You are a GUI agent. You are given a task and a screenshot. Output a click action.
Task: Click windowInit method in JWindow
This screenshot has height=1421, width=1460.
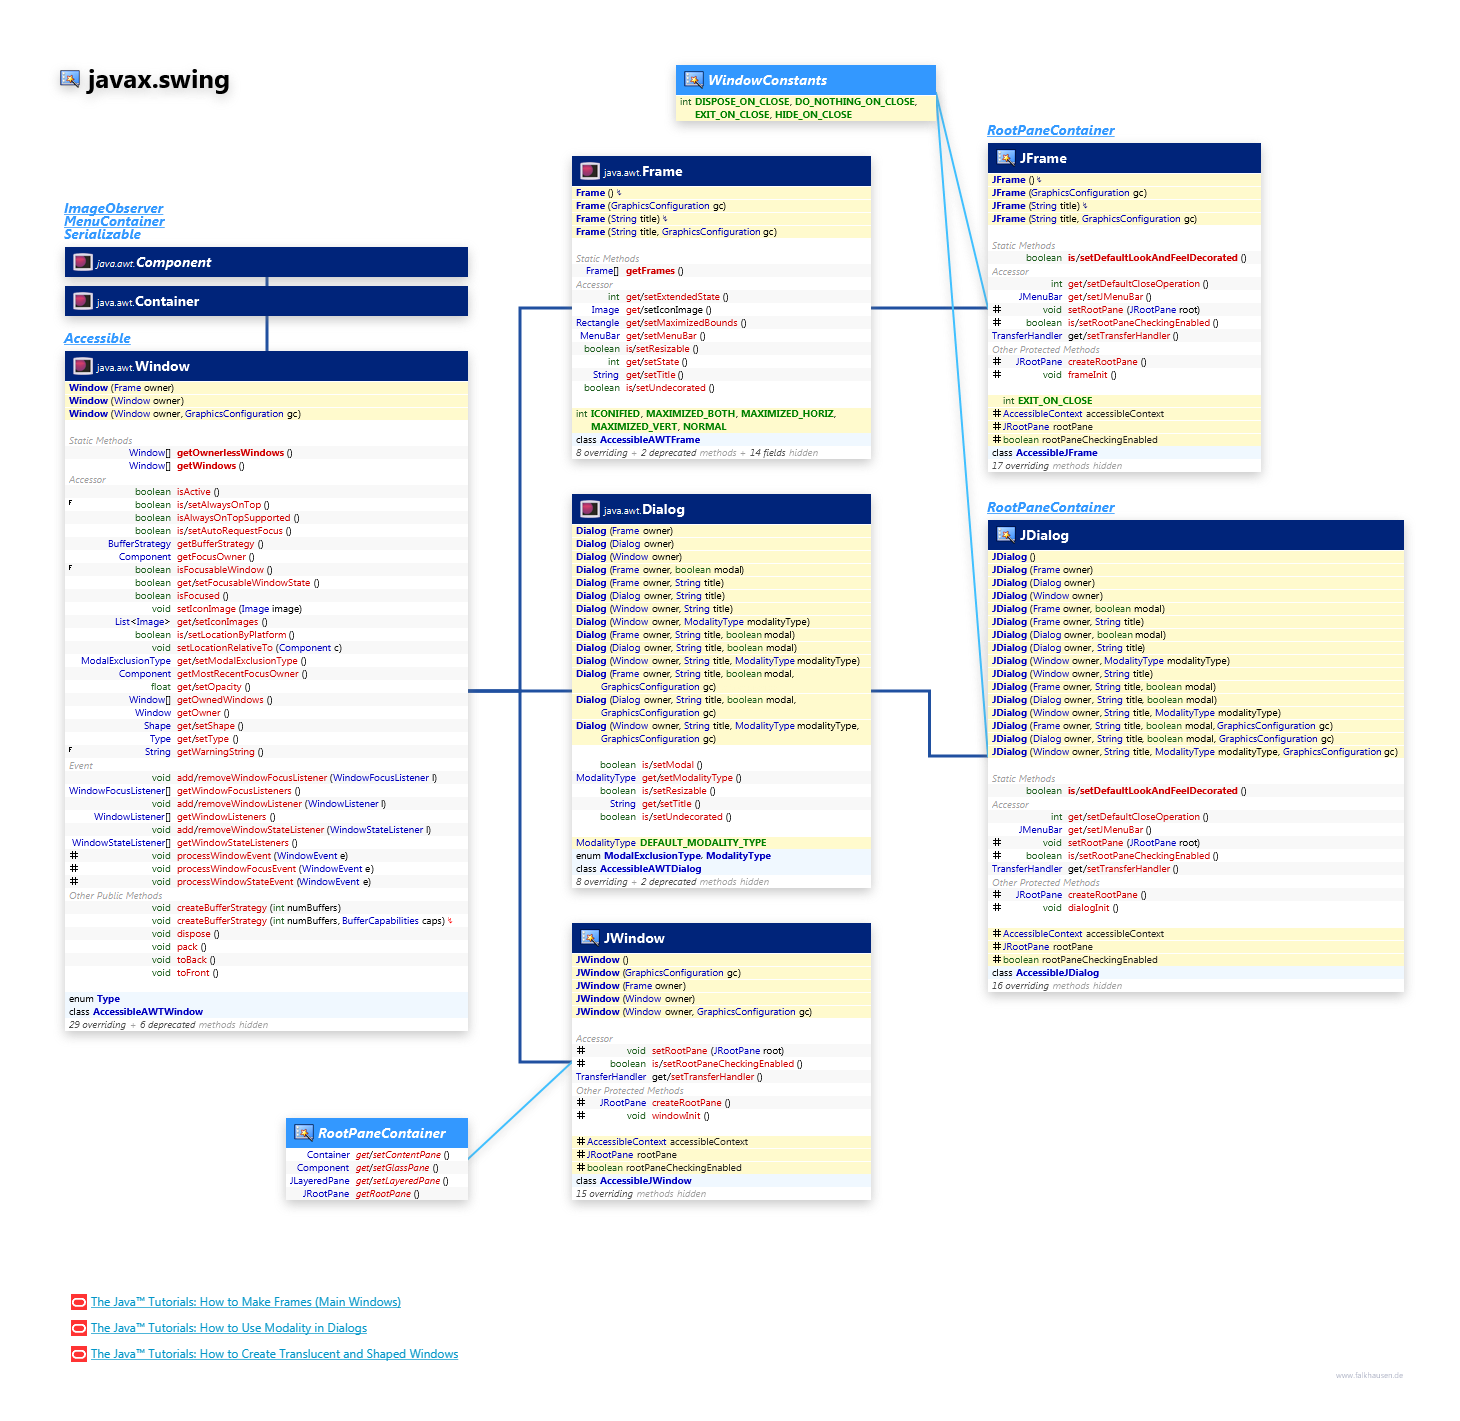point(676,1116)
